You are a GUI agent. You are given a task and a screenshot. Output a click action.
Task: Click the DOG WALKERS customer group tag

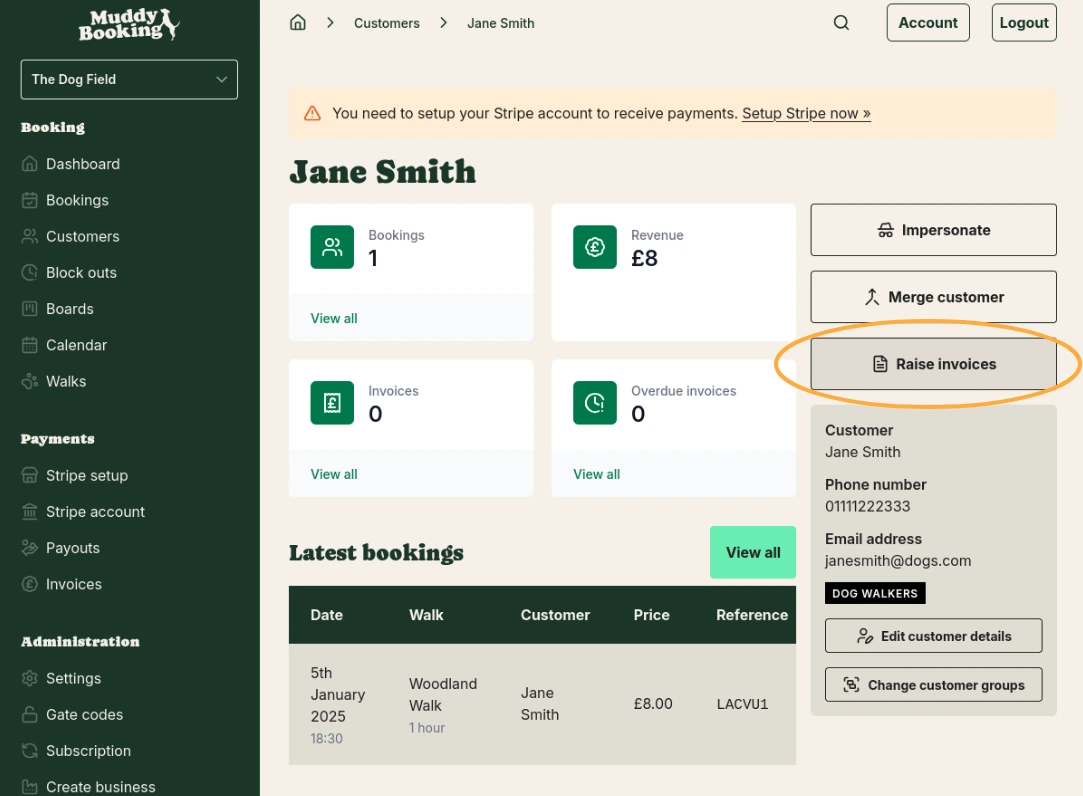coord(874,592)
